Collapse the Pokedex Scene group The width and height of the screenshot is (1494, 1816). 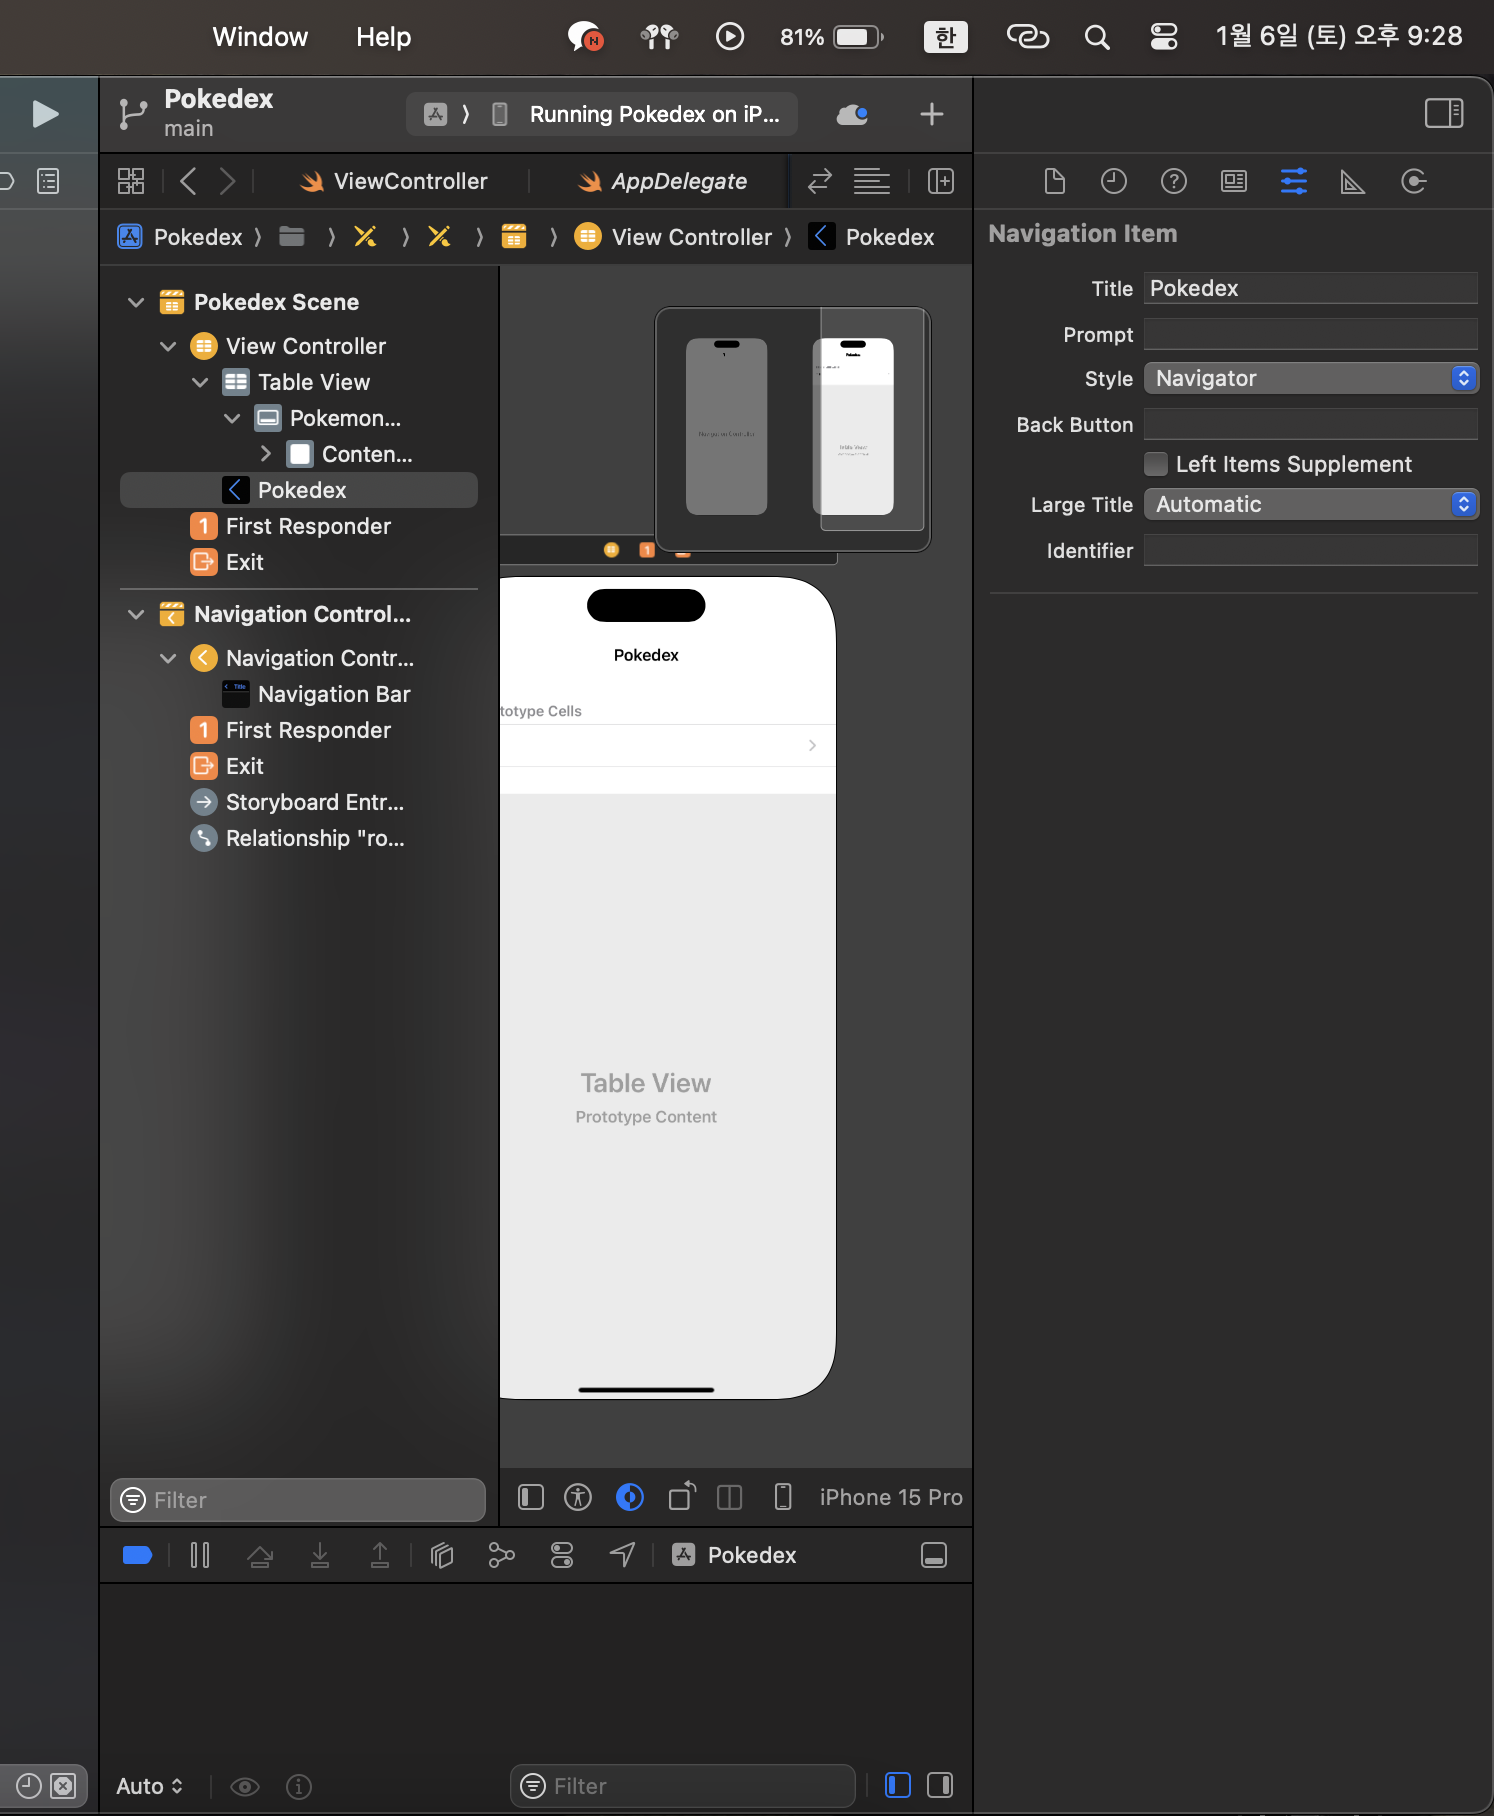coord(136,302)
